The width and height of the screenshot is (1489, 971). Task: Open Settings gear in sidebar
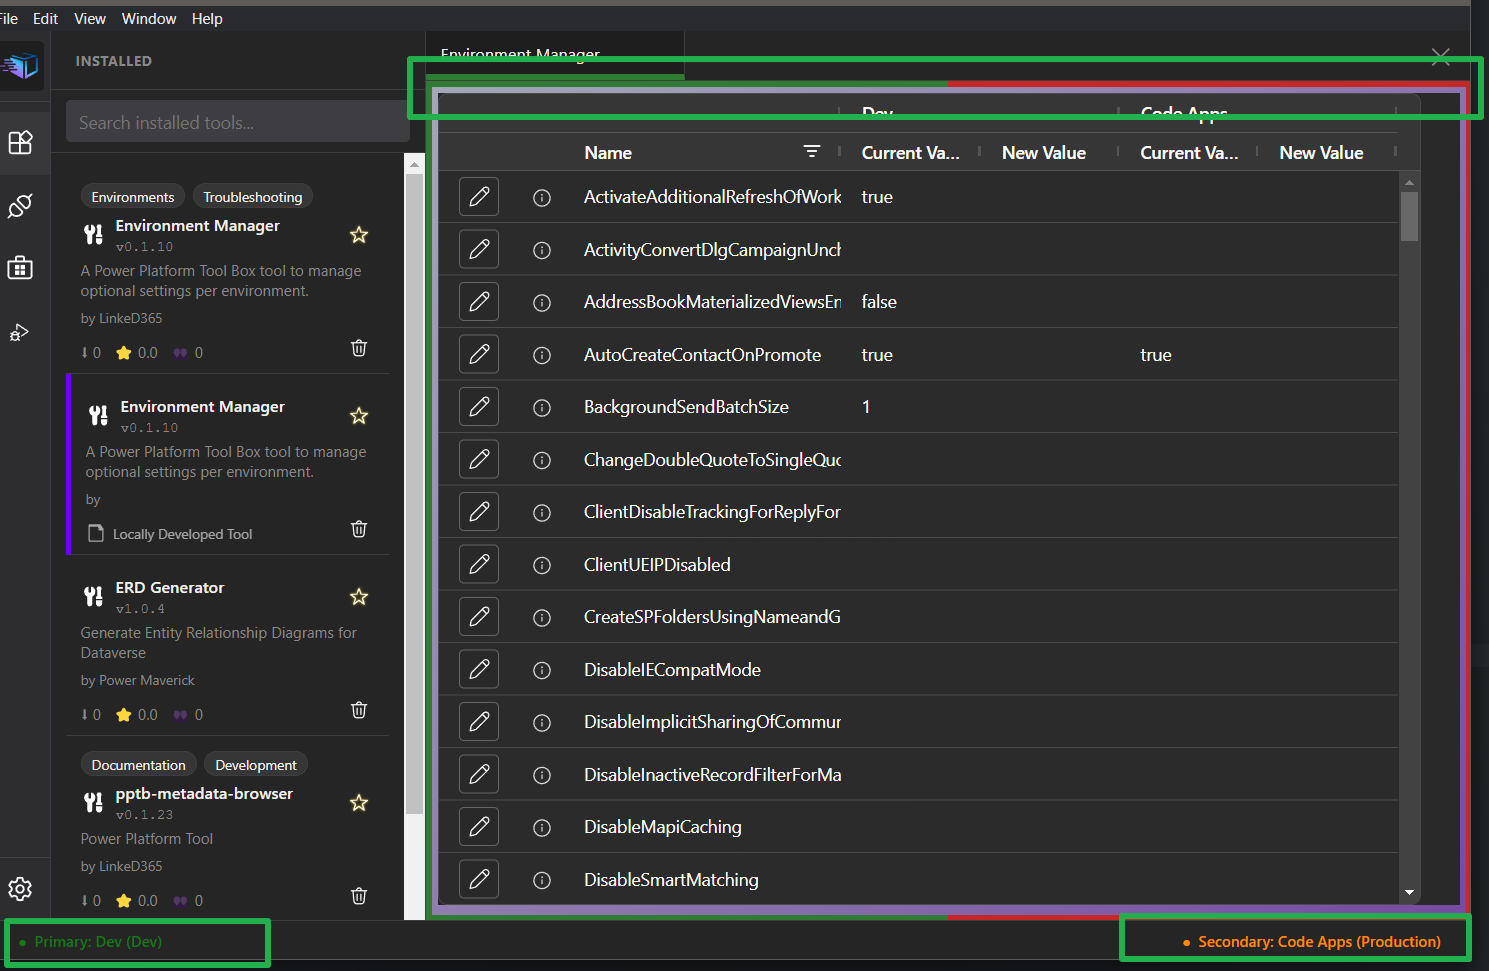(x=20, y=889)
